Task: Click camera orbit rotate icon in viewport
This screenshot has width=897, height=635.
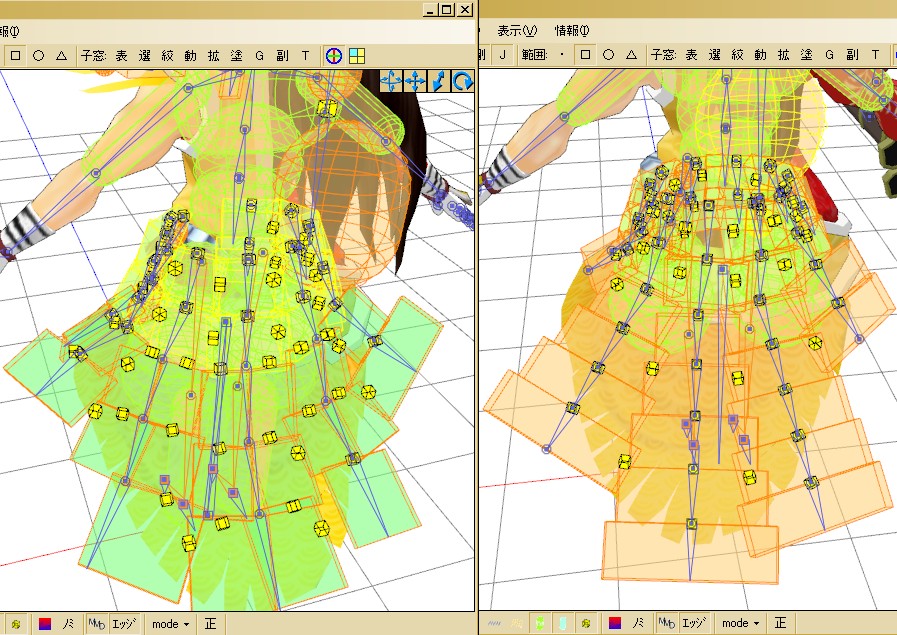Action: [391, 81]
